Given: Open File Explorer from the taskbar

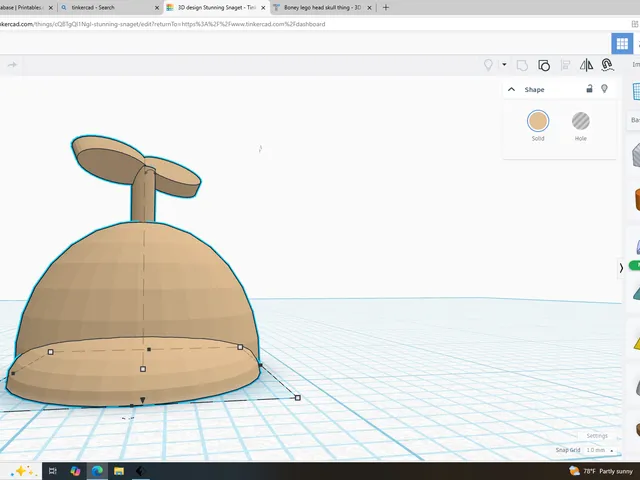Looking at the screenshot, I should pyautogui.click(x=119, y=471).
